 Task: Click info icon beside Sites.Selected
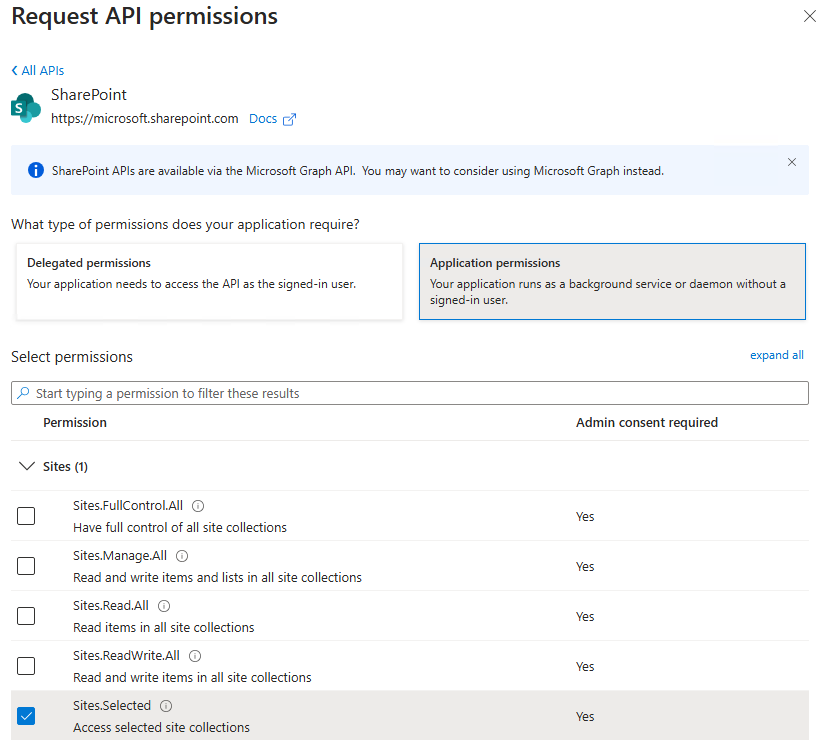click(x=166, y=706)
